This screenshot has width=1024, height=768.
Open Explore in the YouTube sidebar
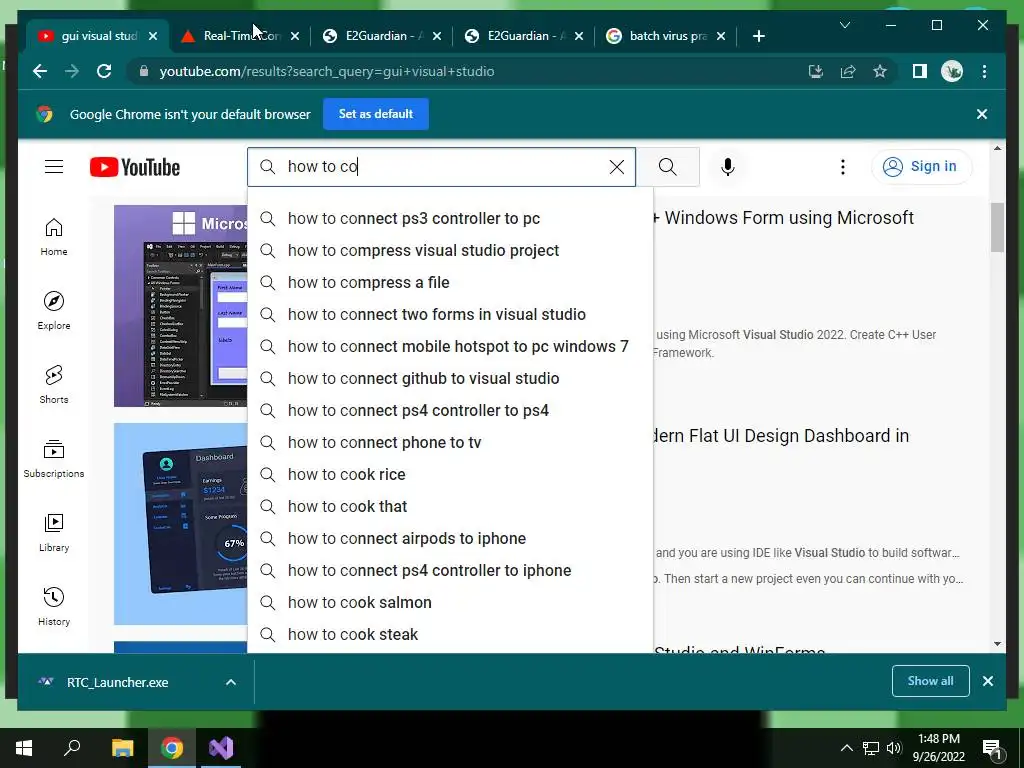[54, 311]
